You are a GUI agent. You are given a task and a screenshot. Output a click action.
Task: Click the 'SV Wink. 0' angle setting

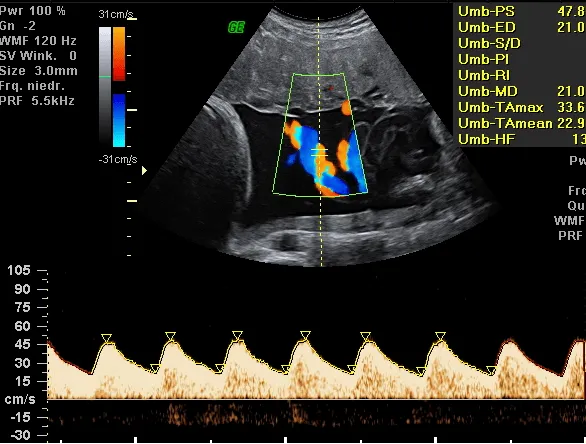coord(38,56)
